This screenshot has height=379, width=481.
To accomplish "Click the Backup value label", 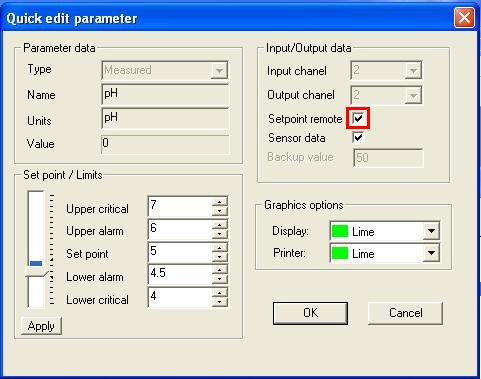I will 300,157.
